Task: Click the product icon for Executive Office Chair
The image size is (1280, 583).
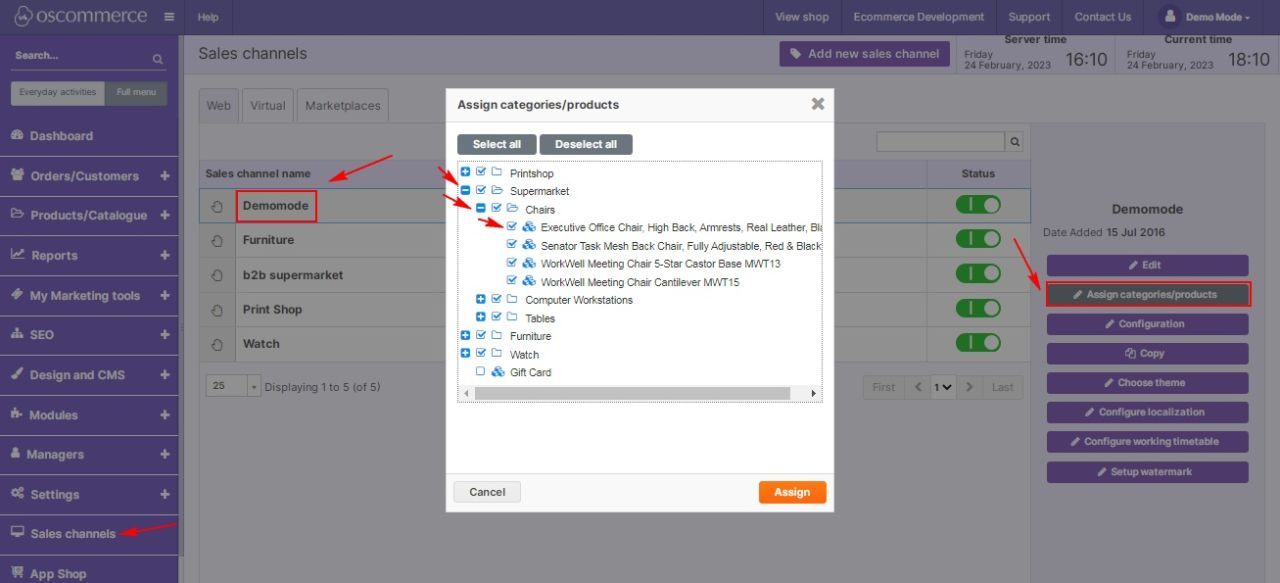Action: 529,227
